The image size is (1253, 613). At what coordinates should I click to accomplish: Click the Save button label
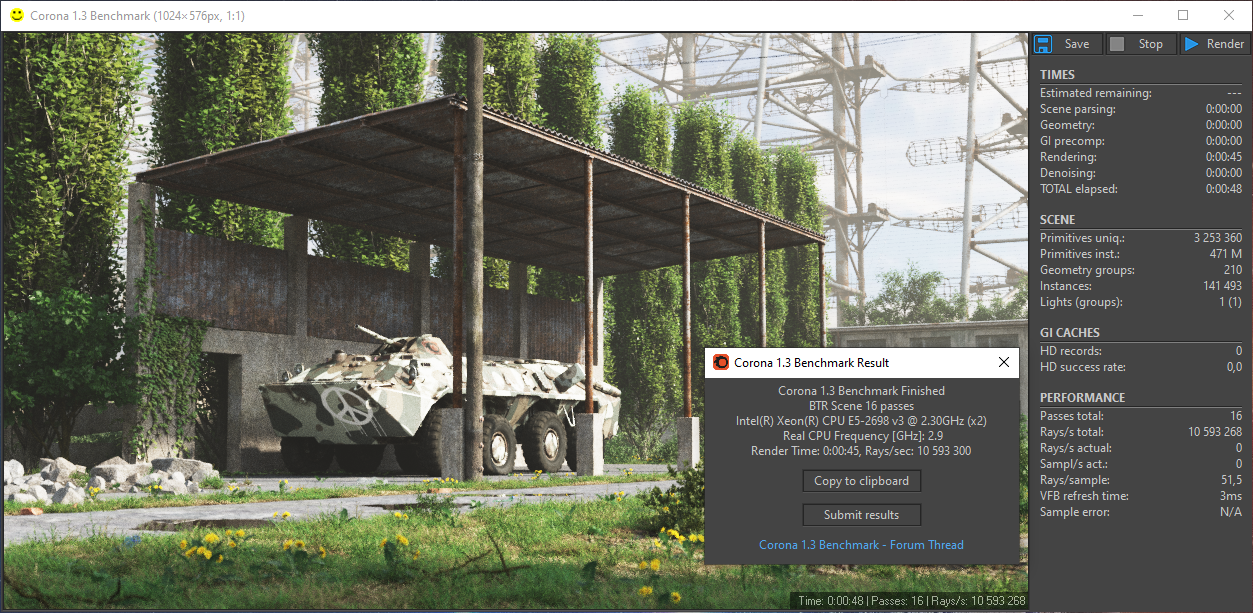[1077, 44]
